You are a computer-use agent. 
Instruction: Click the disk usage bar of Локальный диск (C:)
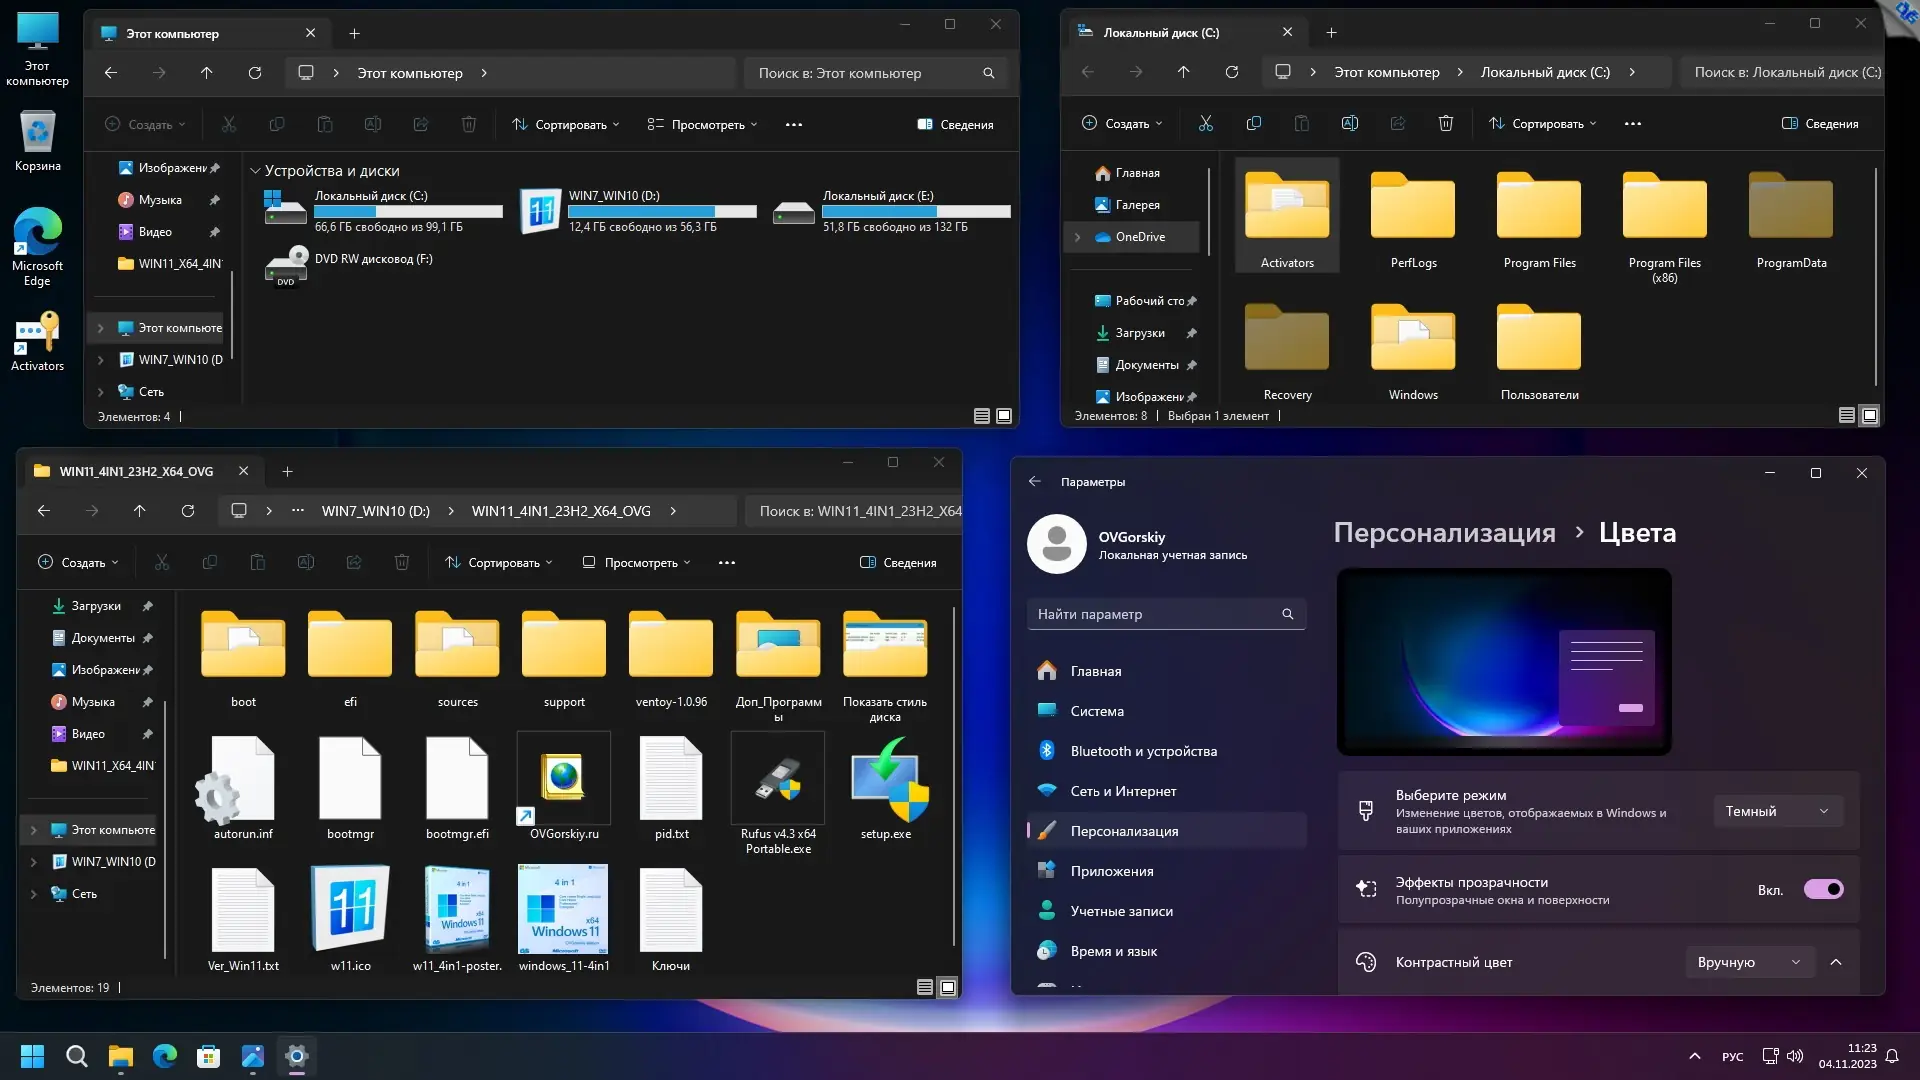click(x=408, y=211)
